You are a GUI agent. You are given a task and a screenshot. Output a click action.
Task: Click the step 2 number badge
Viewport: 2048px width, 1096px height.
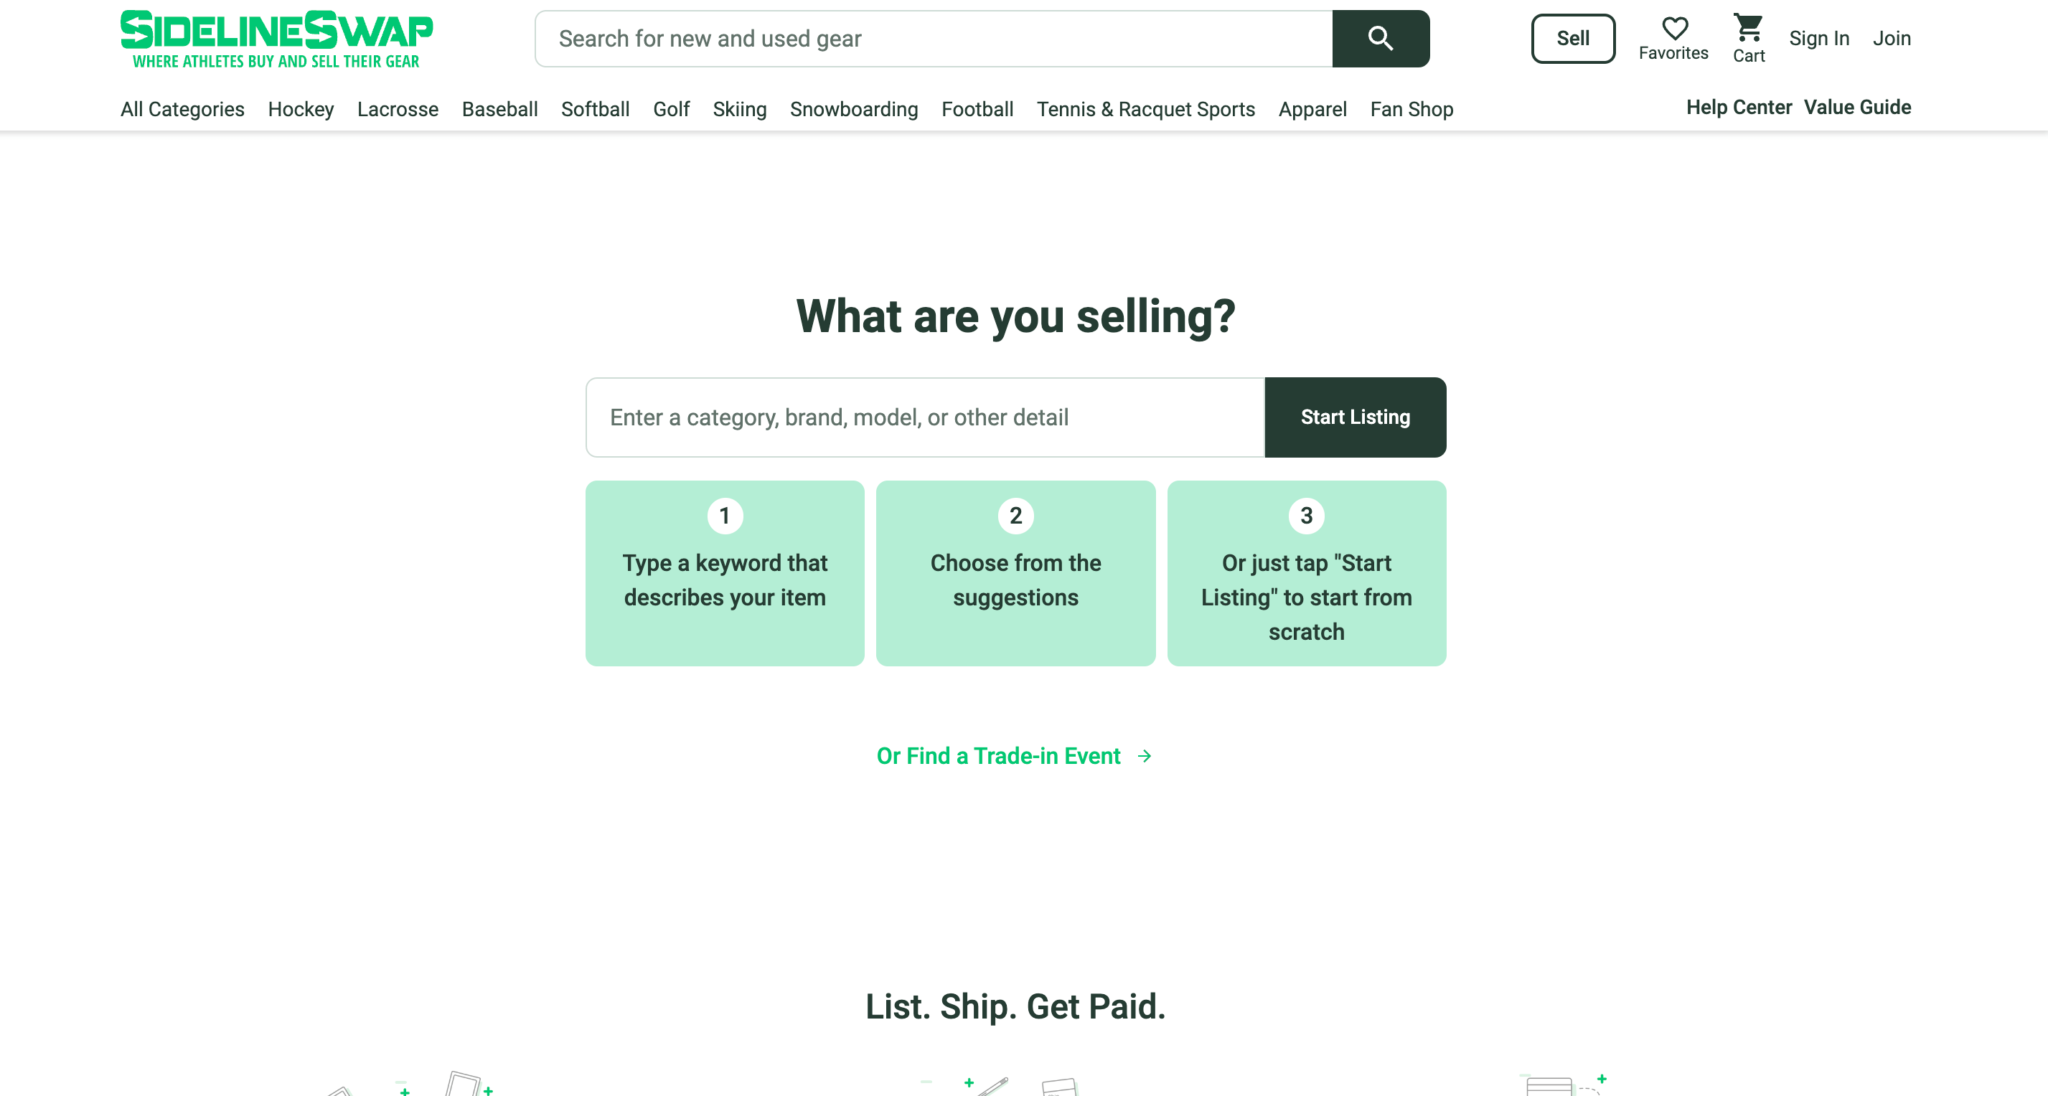tap(1016, 516)
